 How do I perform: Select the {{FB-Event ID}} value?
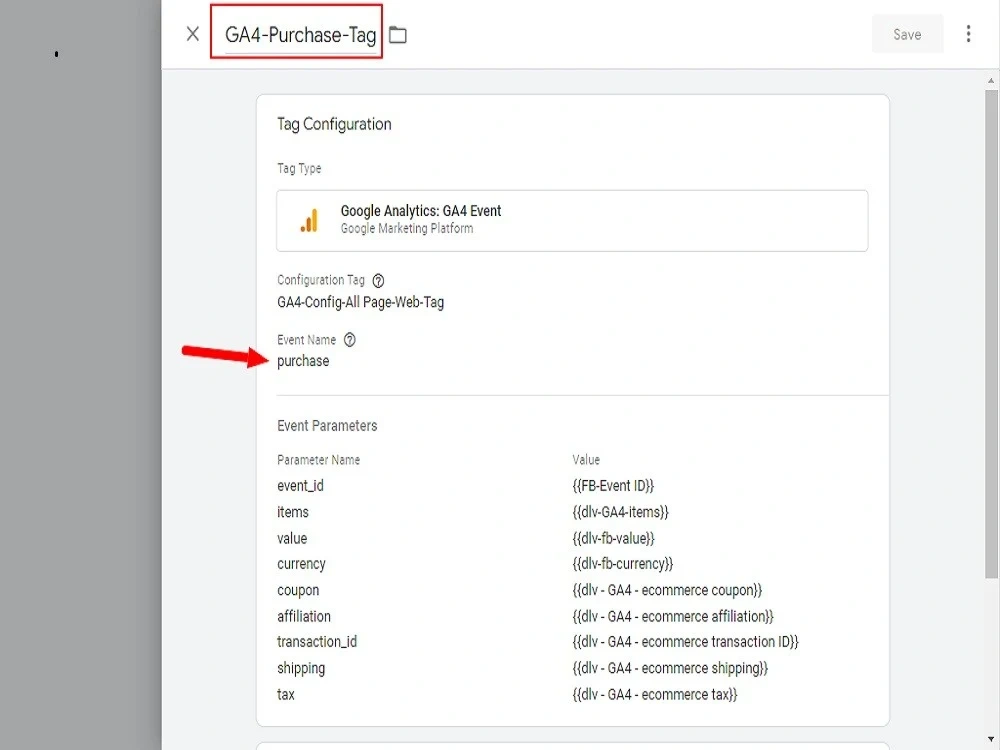(x=613, y=486)
